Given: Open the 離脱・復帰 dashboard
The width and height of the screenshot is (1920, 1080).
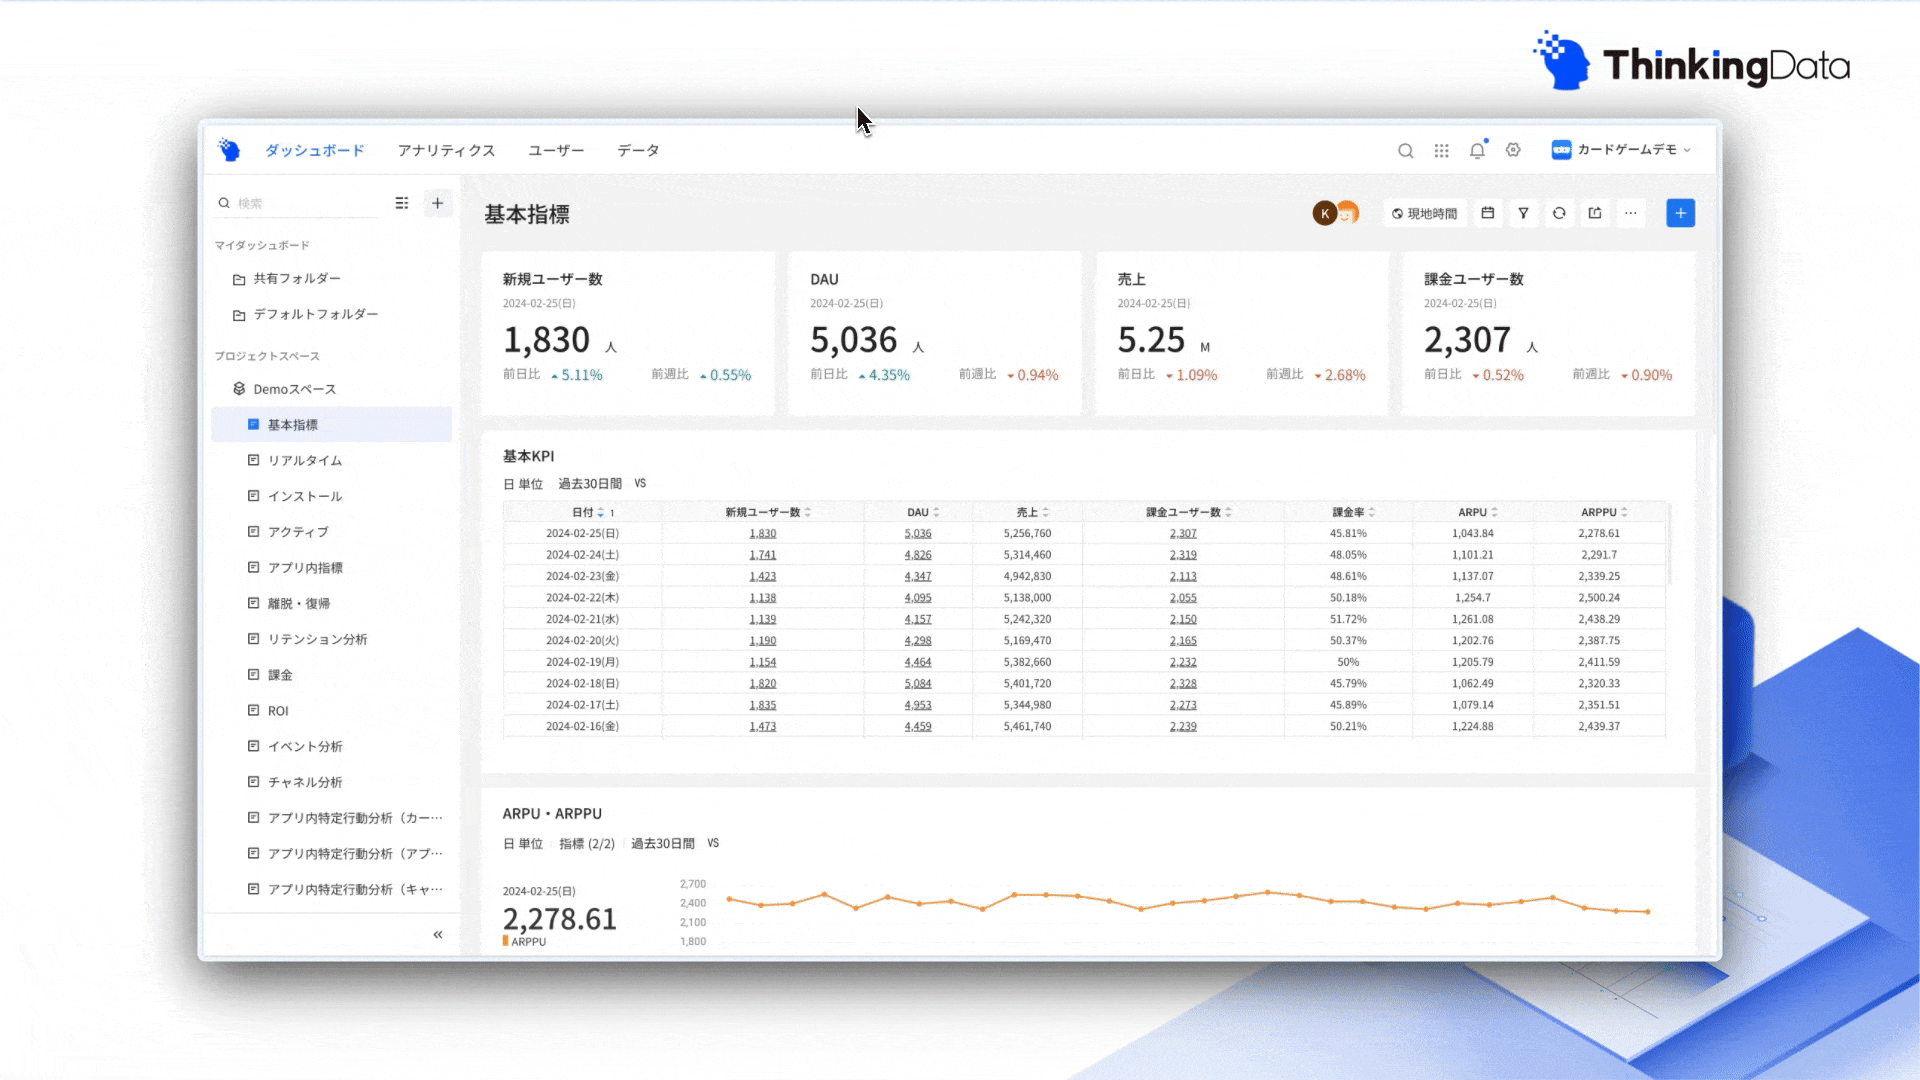Looking at the screenshot, I should pos(332,603).
